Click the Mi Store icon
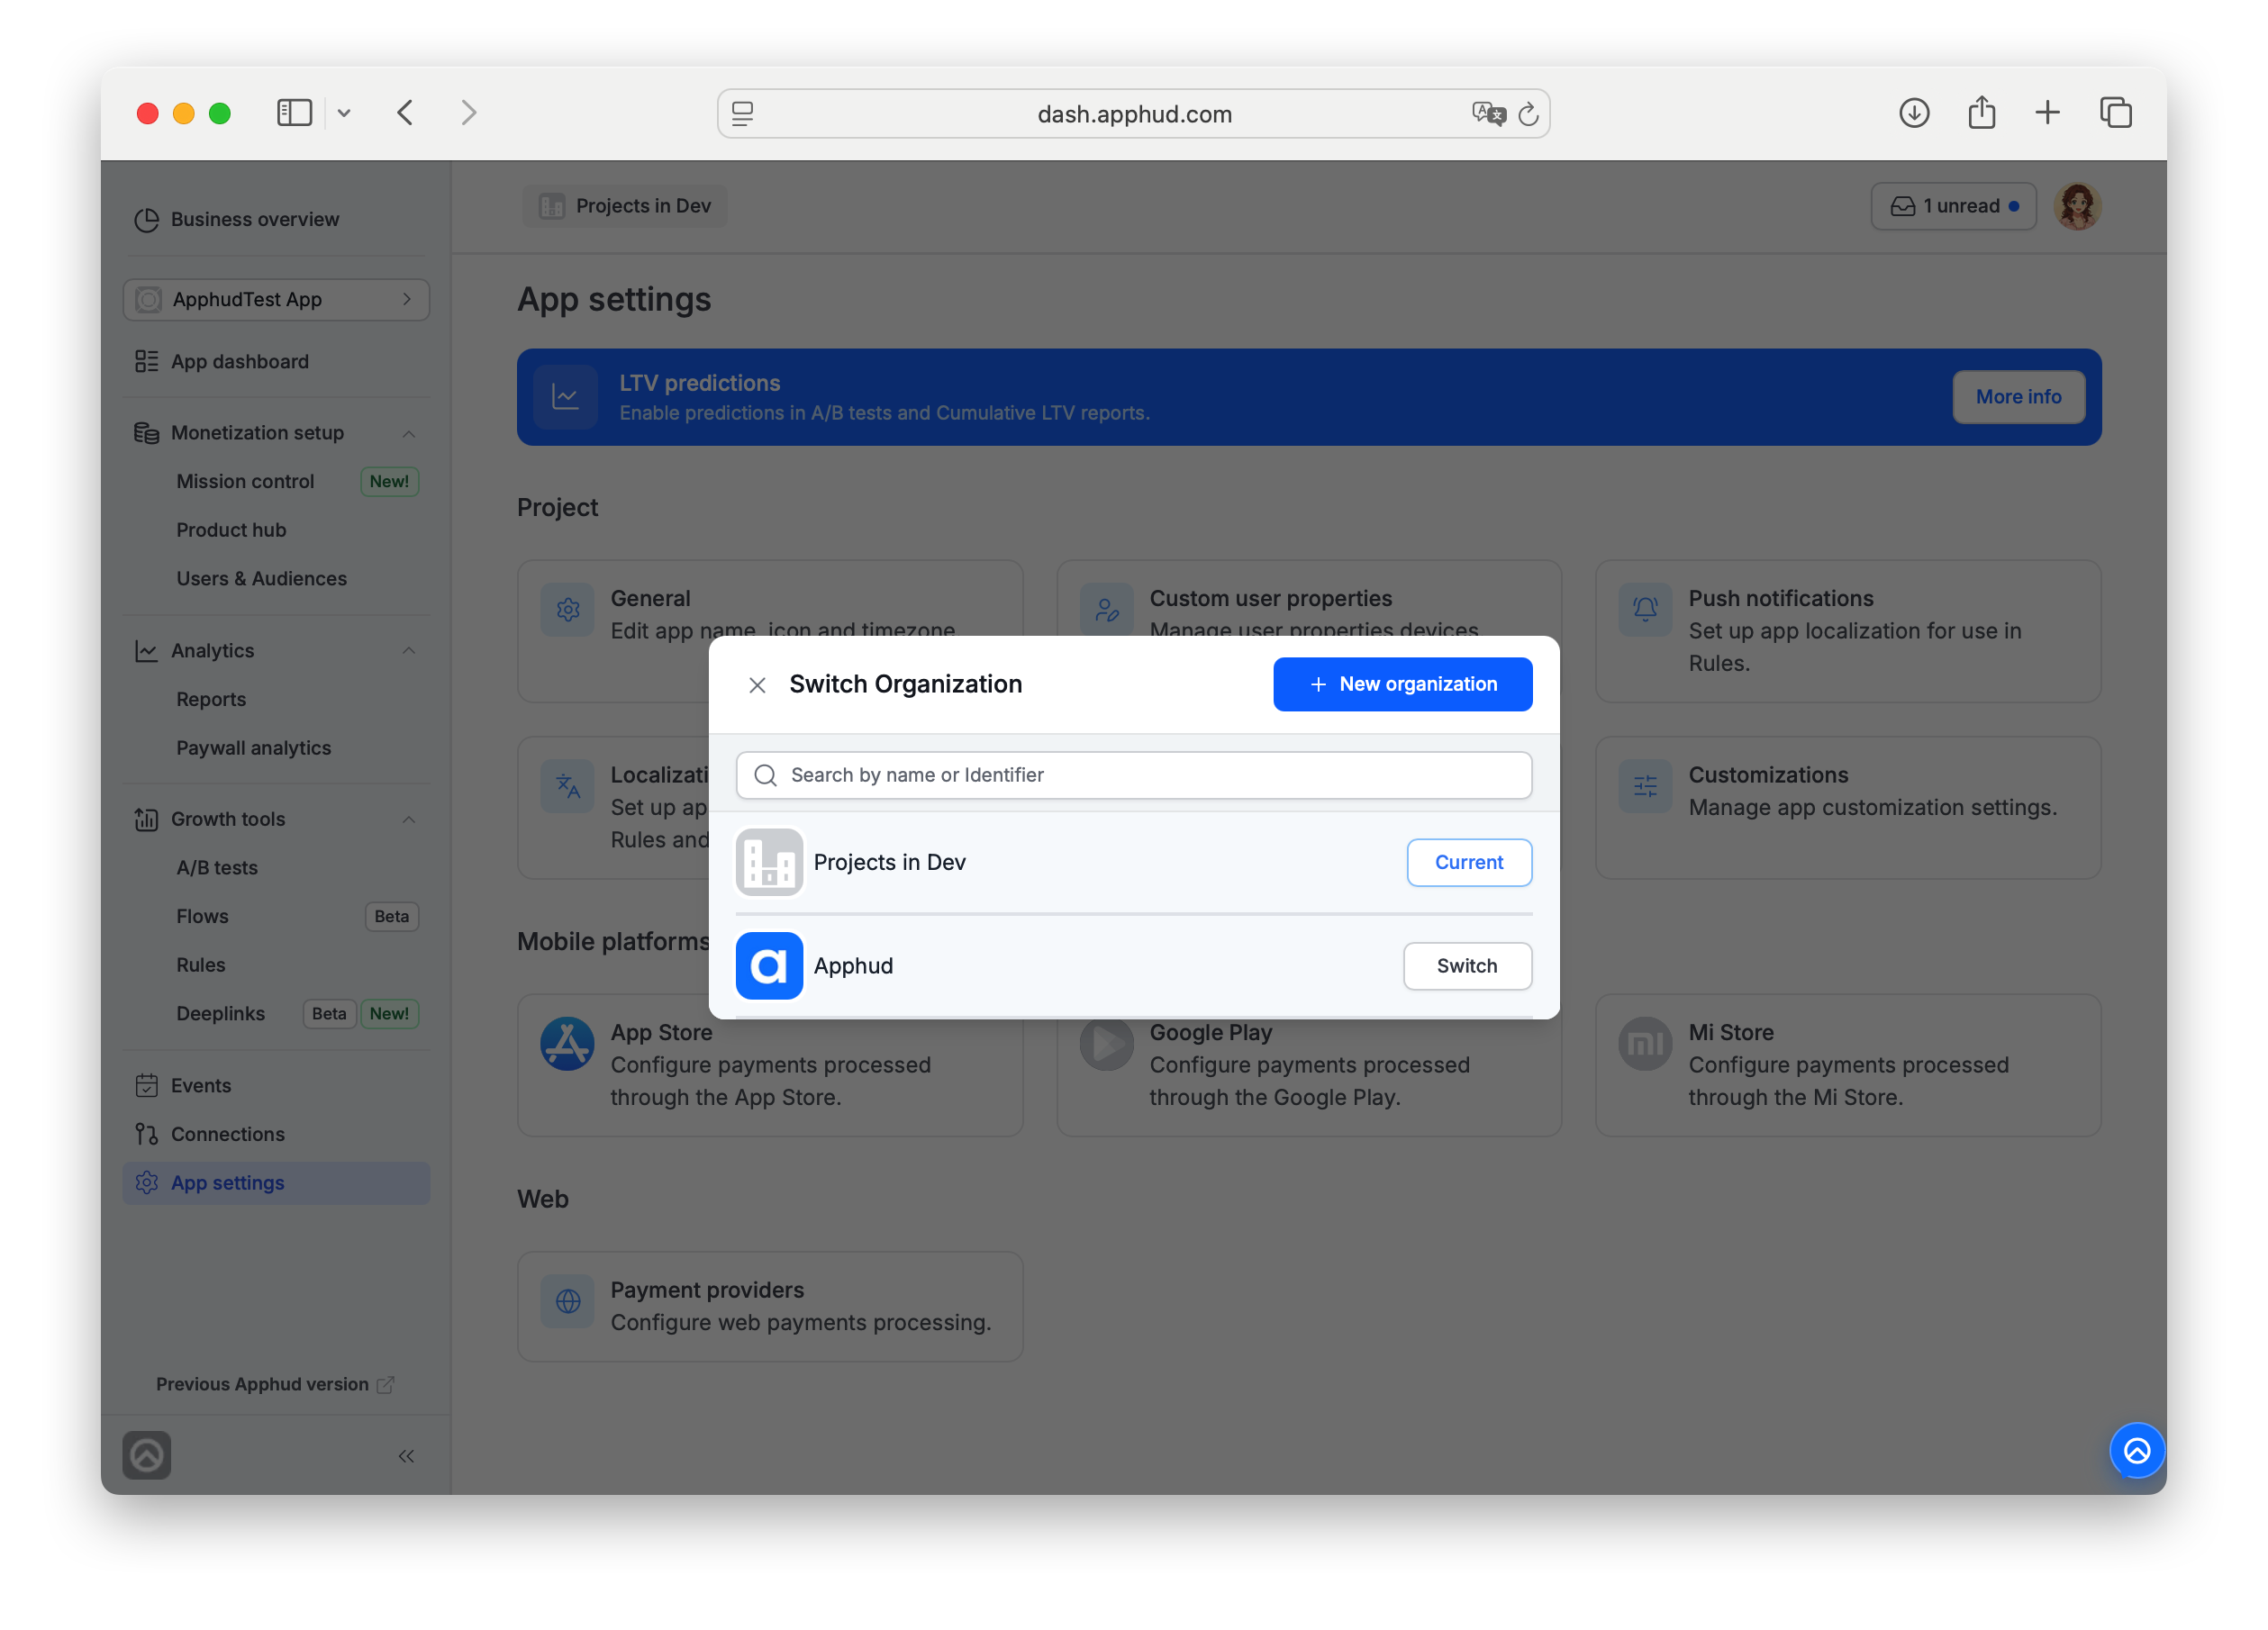 click(x=1645, y=1043)
